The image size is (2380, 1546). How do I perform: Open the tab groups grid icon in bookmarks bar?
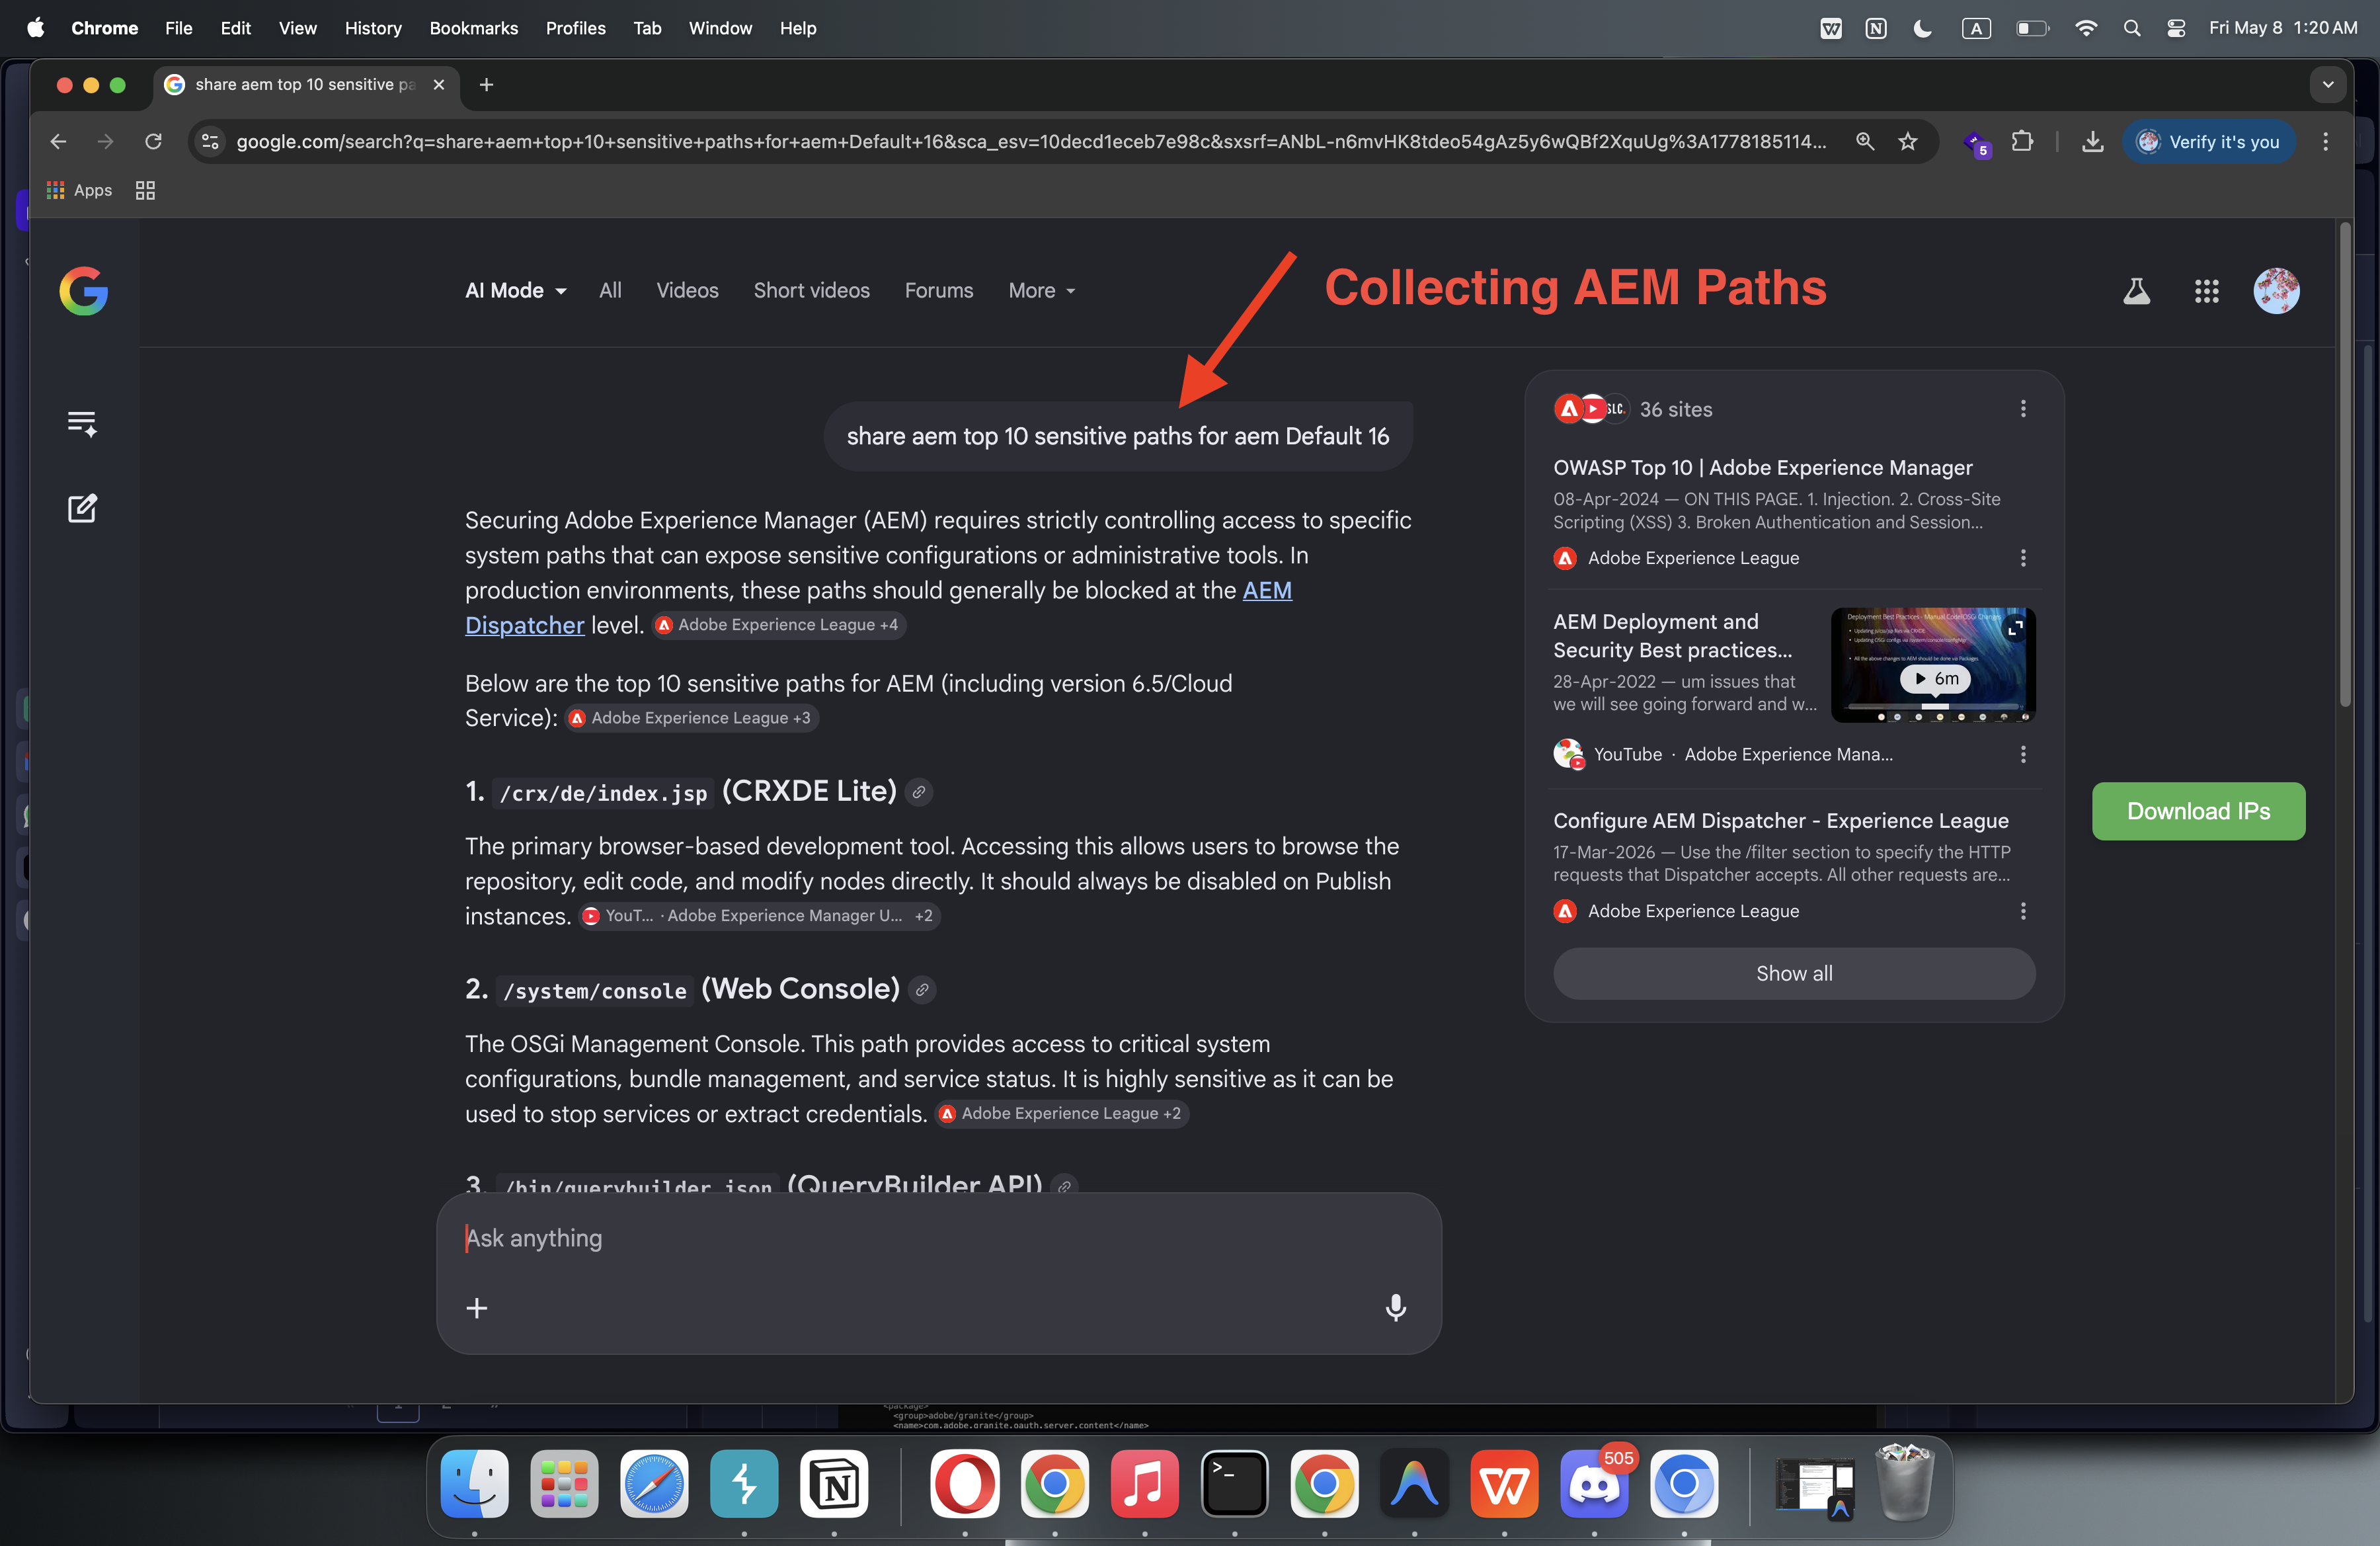(x=145, y=190)
